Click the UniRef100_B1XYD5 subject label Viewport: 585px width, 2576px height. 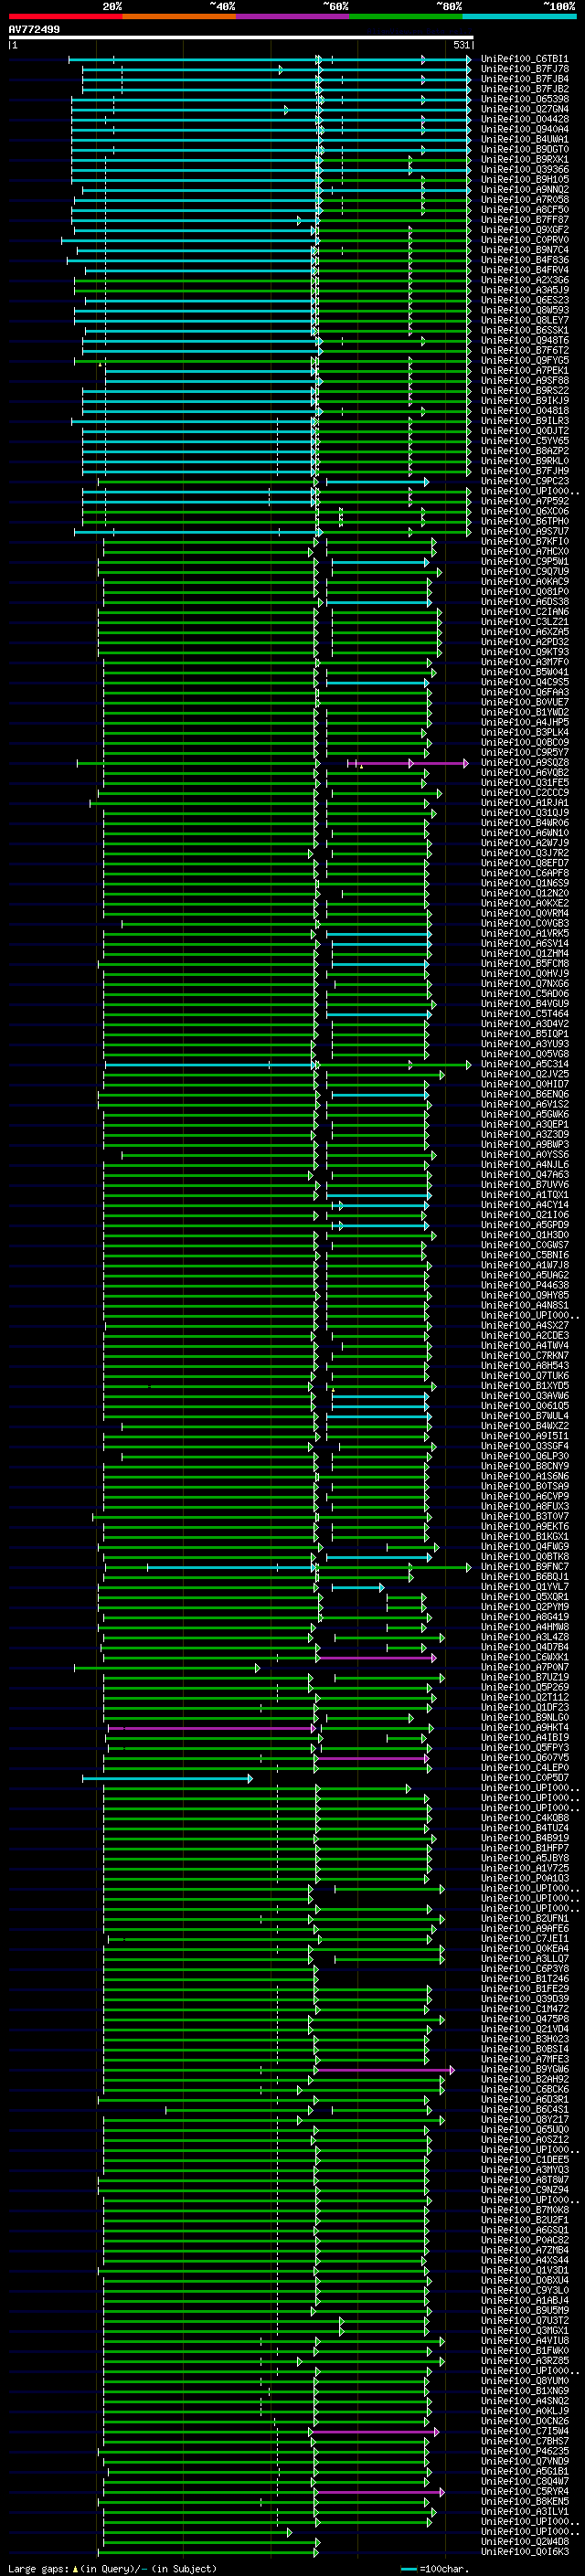point(525,1386)
